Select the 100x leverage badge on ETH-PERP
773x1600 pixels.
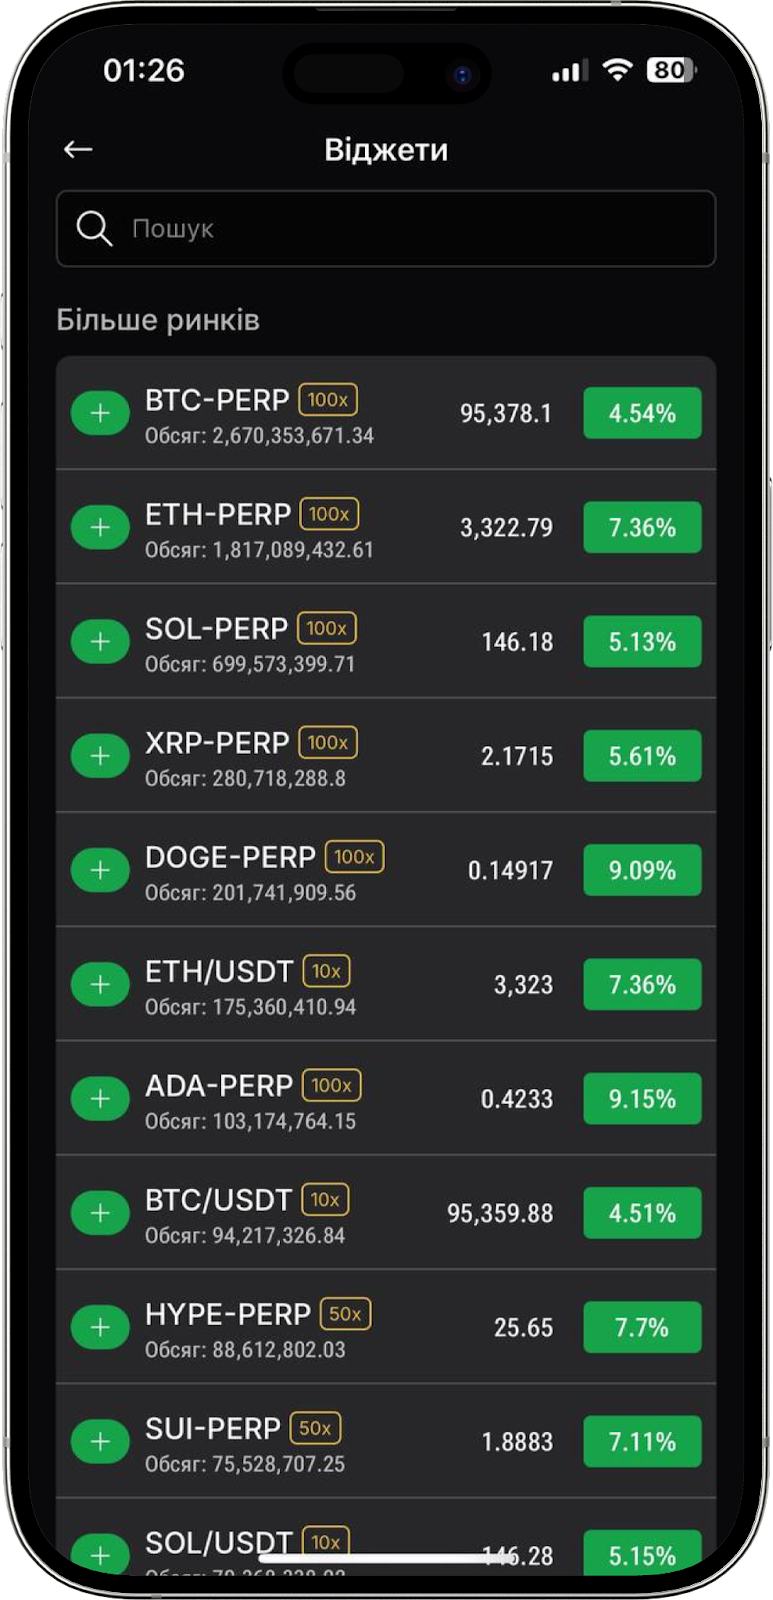point(329,514)
